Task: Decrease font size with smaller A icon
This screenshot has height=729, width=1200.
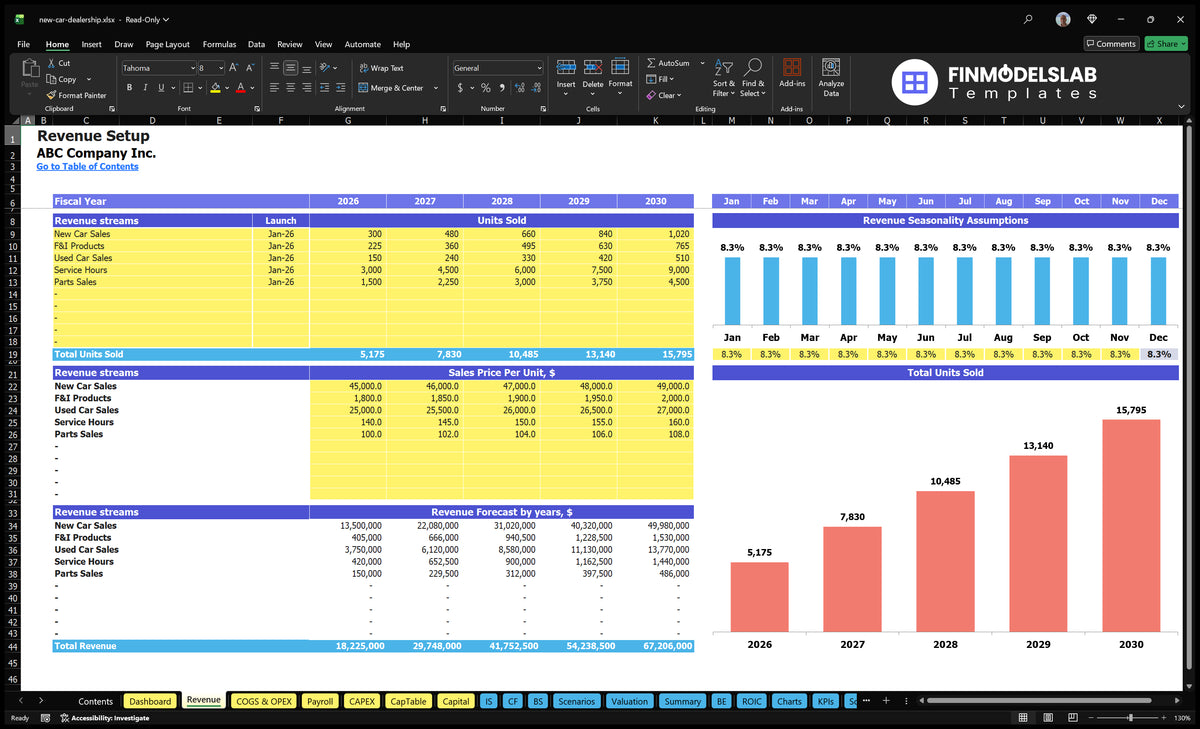Action: (x=250, y=68)
